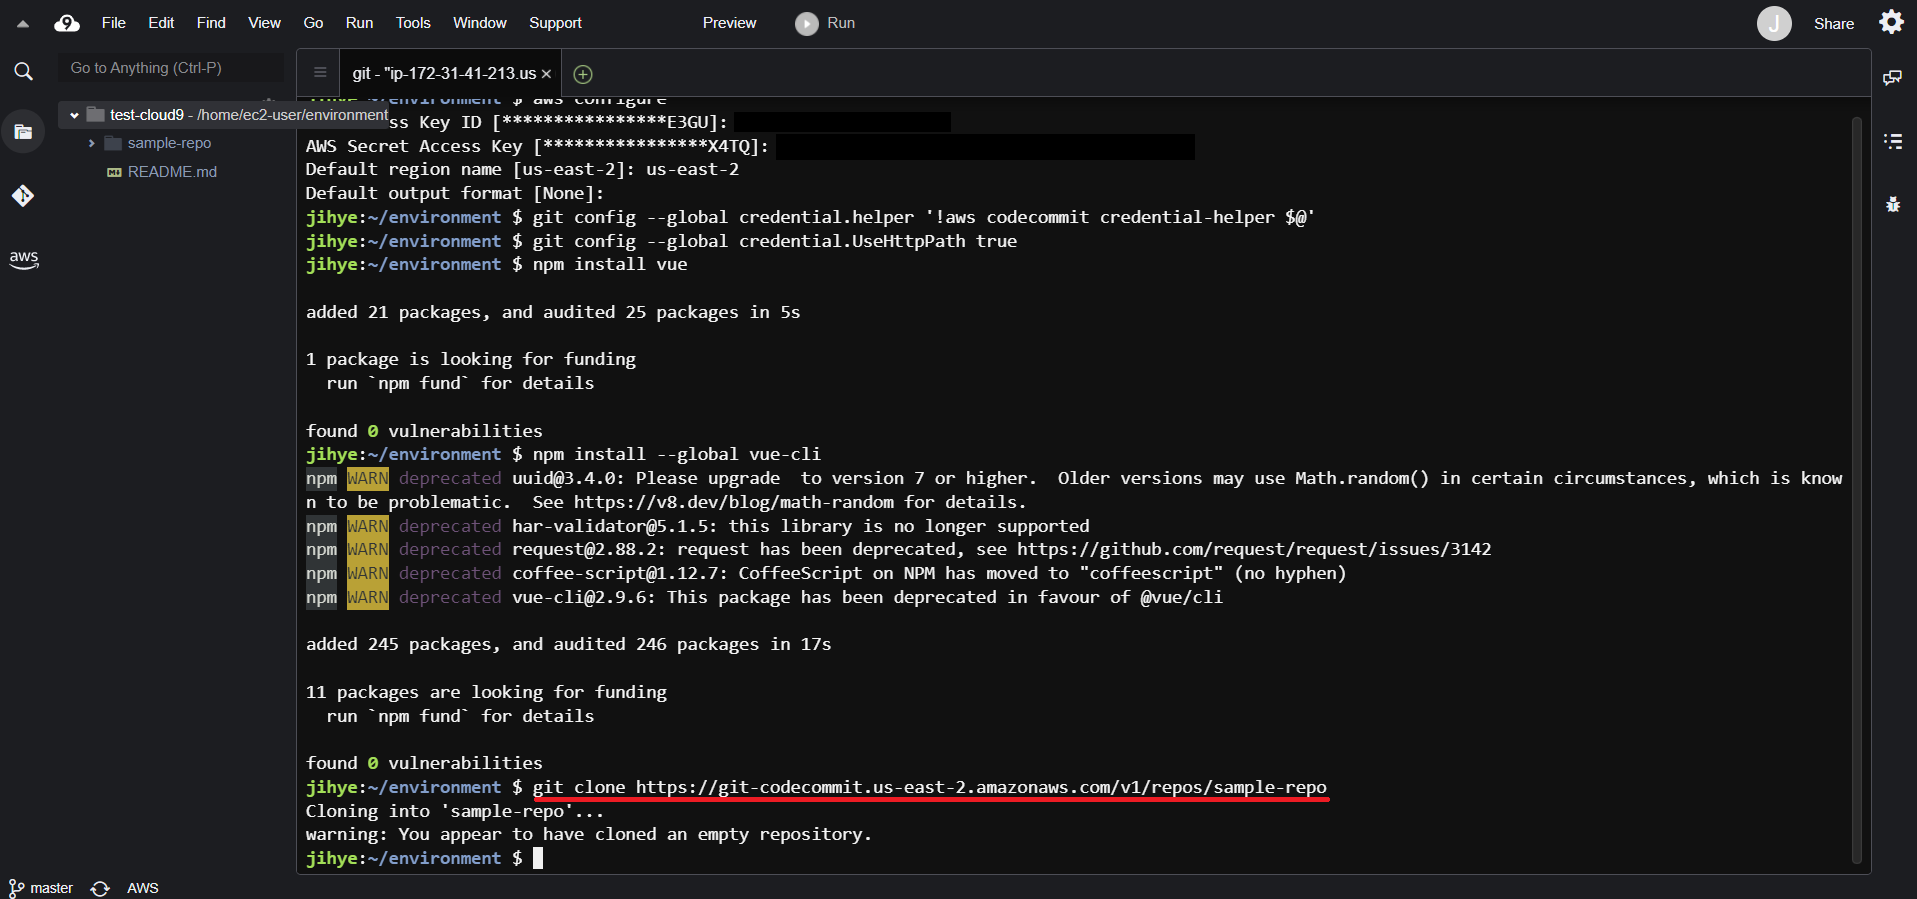Click AWS in the status bar
The image size is (1917, 899).
pyautogui.click(x=143, y=888)
